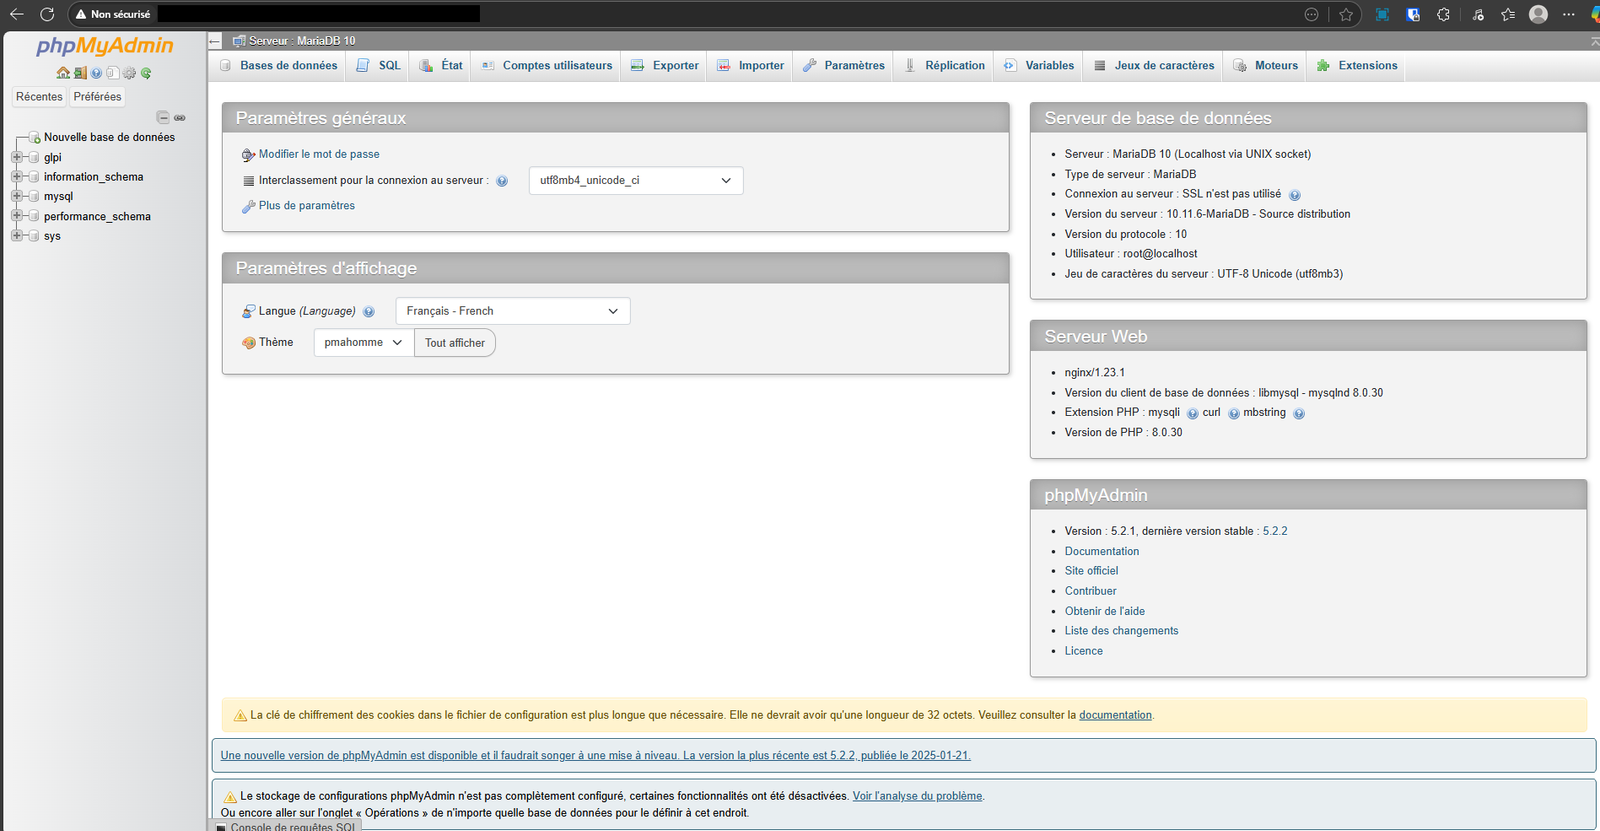This screenshot has width=1600, height=831.
Task: Expand the sys database node
Action: click(x=16, y=236)
